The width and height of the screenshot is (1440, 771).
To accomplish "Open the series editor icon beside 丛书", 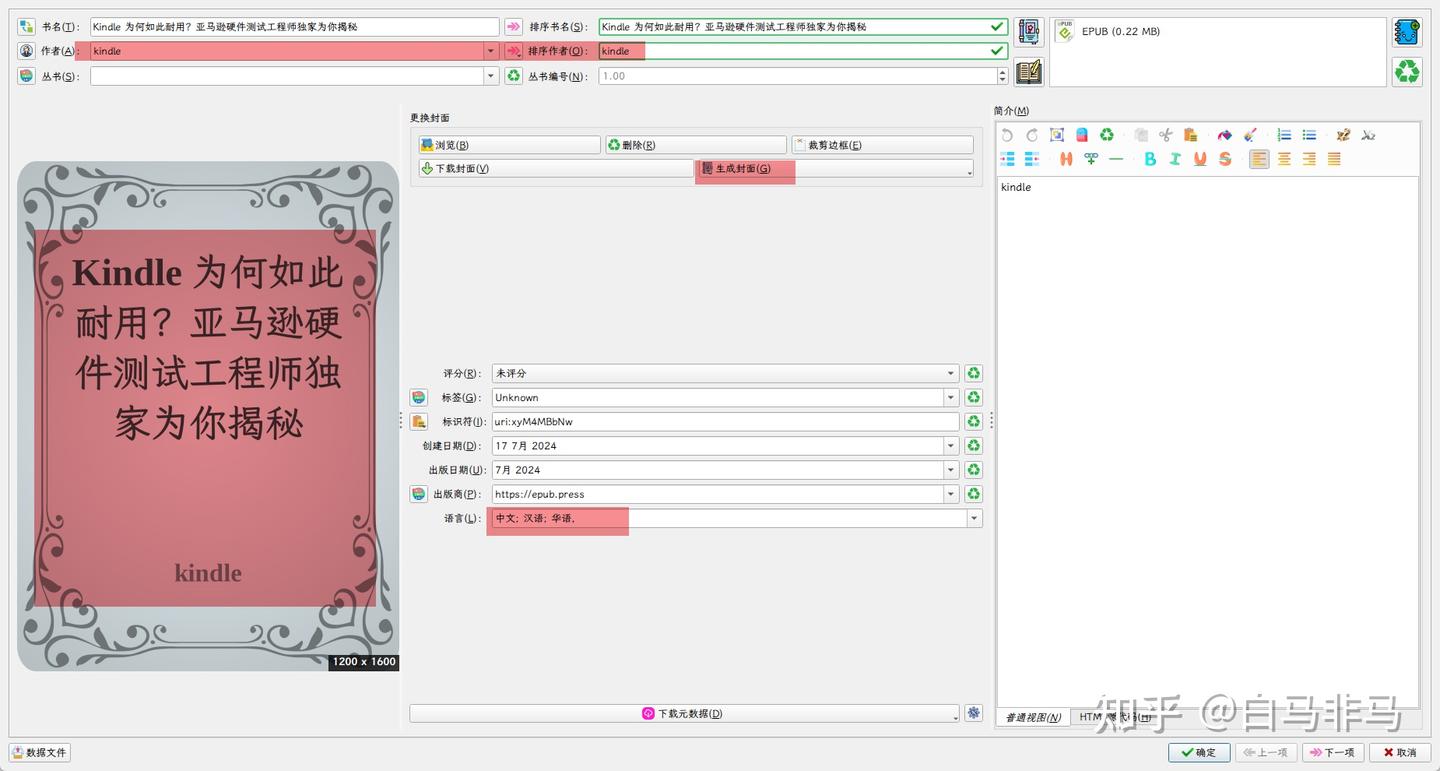I will coord(26,76).
